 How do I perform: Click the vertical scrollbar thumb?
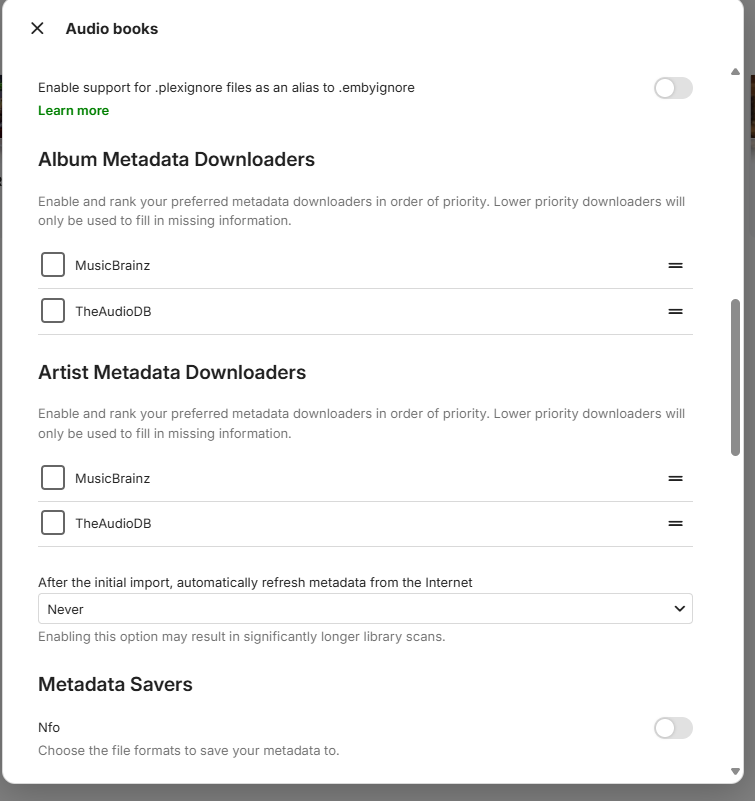[x=736, y=377]
